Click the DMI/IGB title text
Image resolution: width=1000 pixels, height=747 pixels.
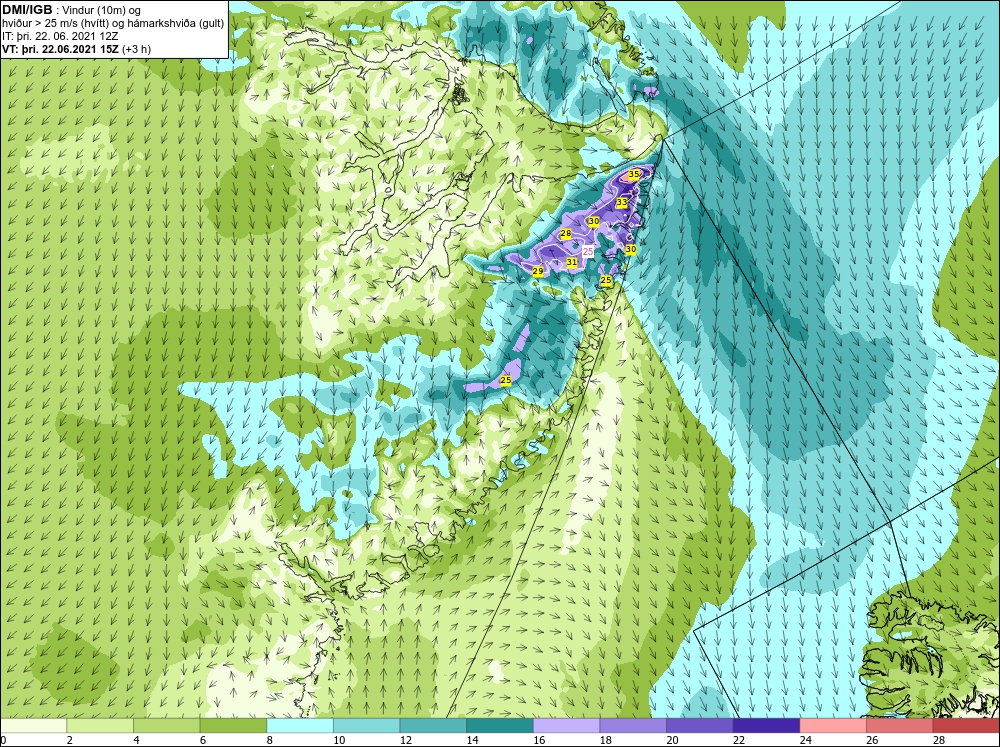(27, 10)
